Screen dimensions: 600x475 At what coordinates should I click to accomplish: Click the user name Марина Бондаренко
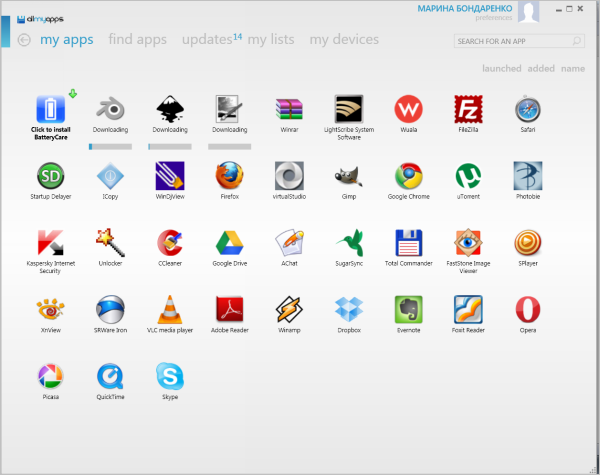point(465,8)
